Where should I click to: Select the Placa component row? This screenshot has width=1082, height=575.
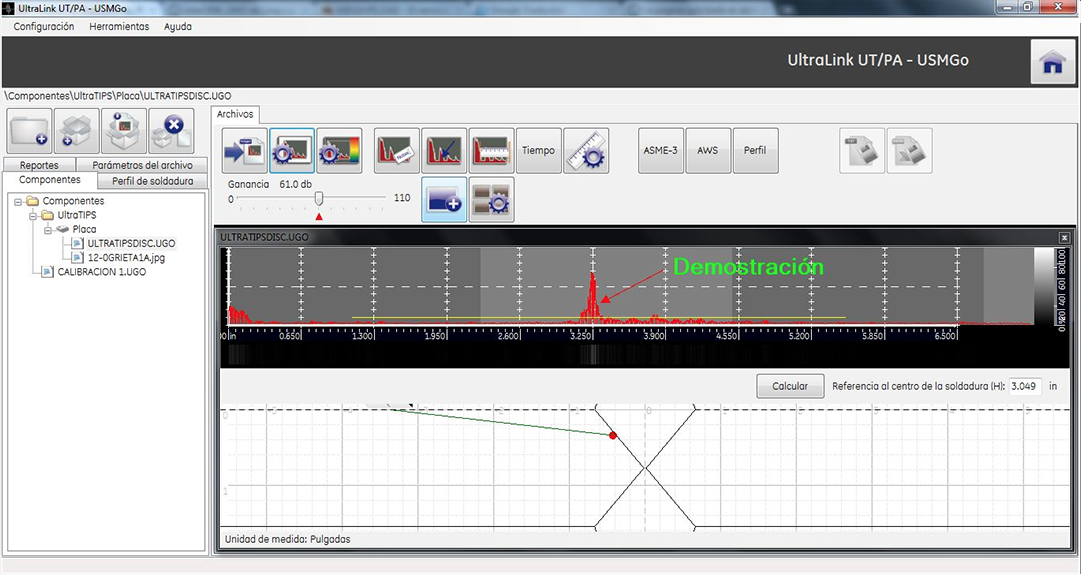84,229
